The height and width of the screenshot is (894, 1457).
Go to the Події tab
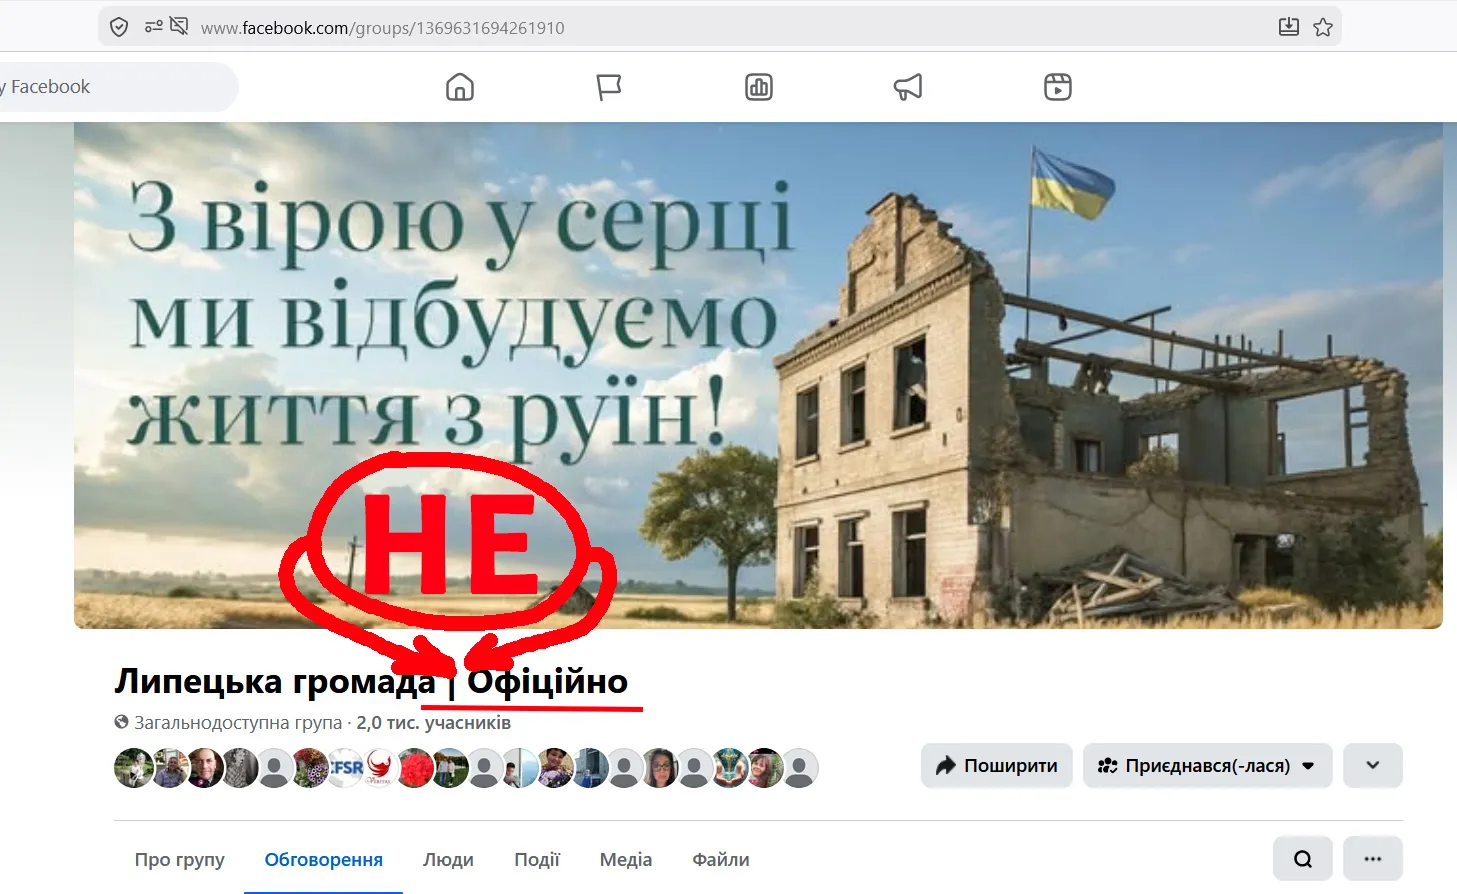click(x=537, y=860)
